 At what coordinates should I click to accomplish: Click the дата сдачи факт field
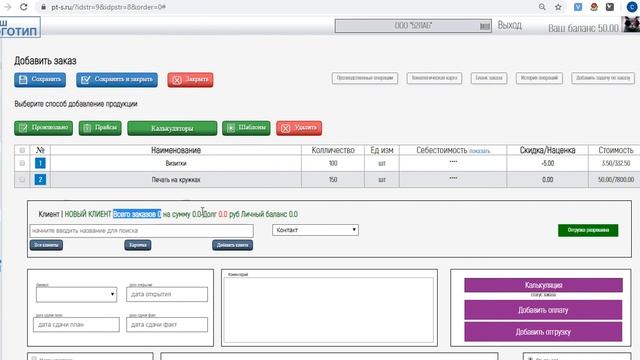tap(167, 325)
